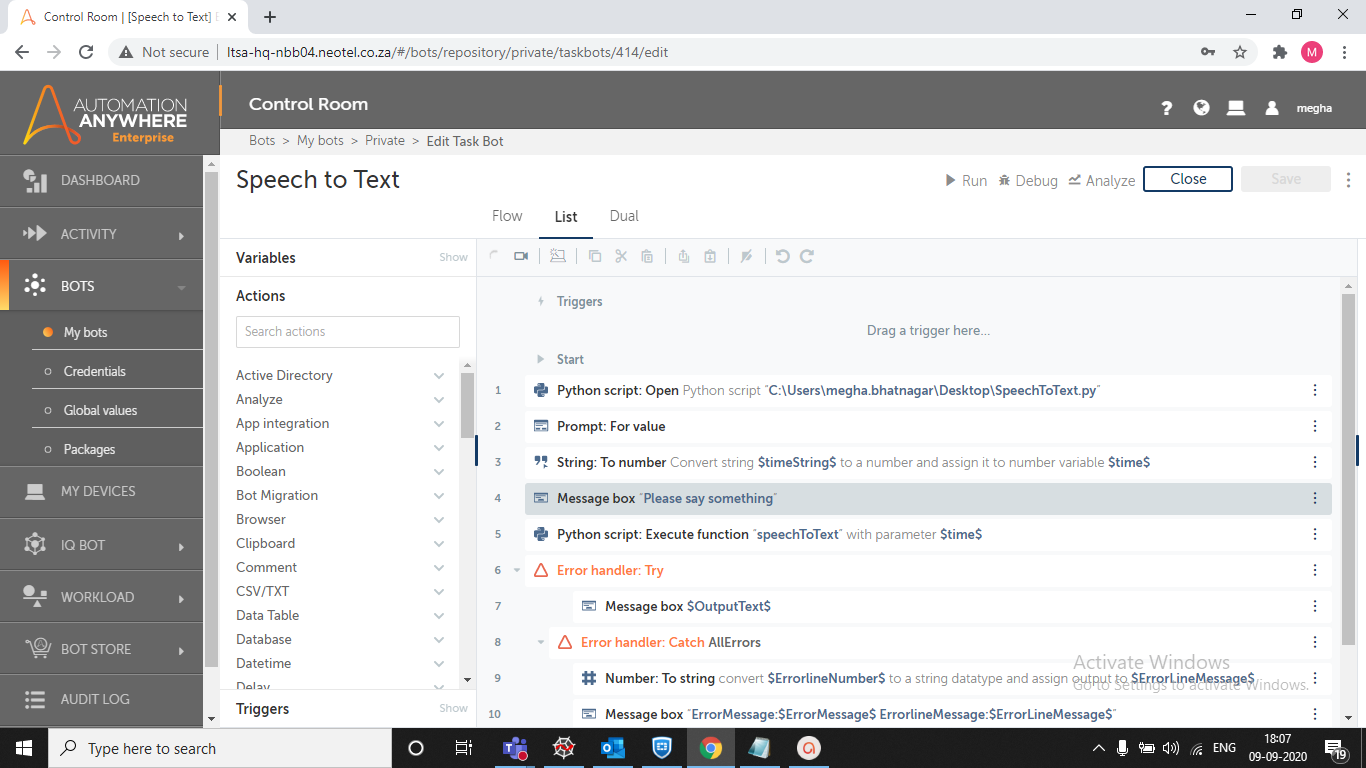This screenshot has width=1366, height=768.
Task: Click the undo arrow in the editor toolbar
Action: (782, 257)
